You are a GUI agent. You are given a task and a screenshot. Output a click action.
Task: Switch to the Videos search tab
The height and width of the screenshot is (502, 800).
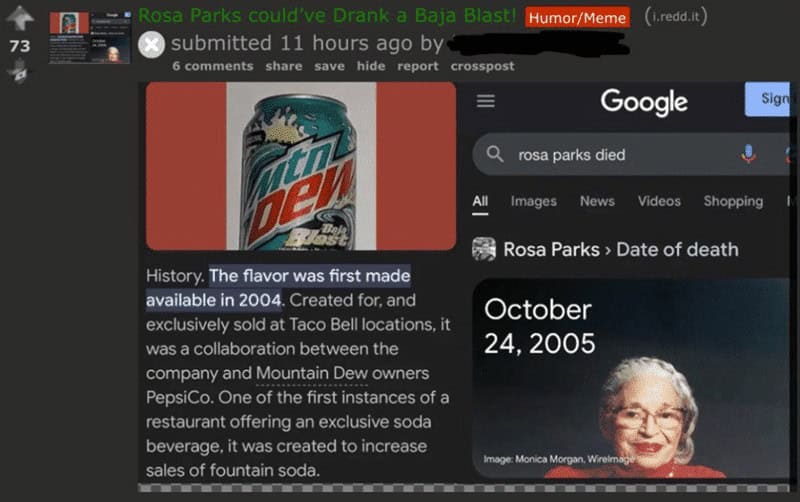click(659, 201)
